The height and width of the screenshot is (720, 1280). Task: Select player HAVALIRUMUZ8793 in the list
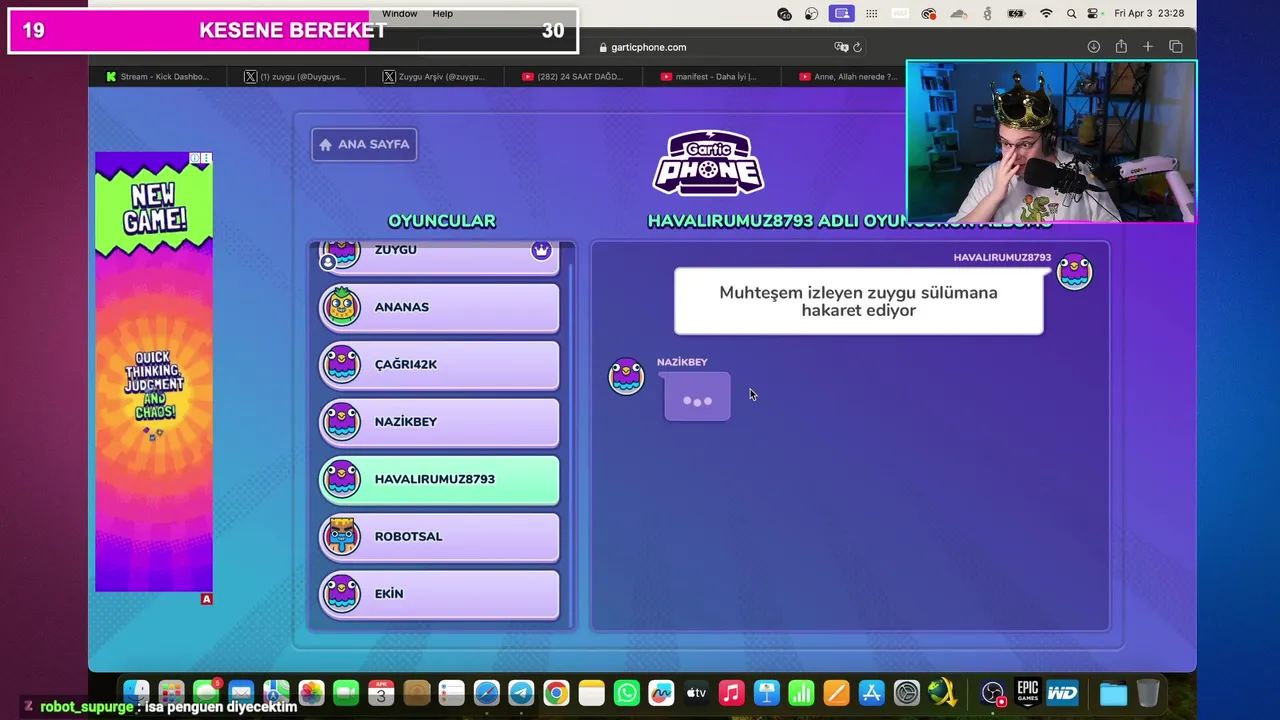(439, 479)
